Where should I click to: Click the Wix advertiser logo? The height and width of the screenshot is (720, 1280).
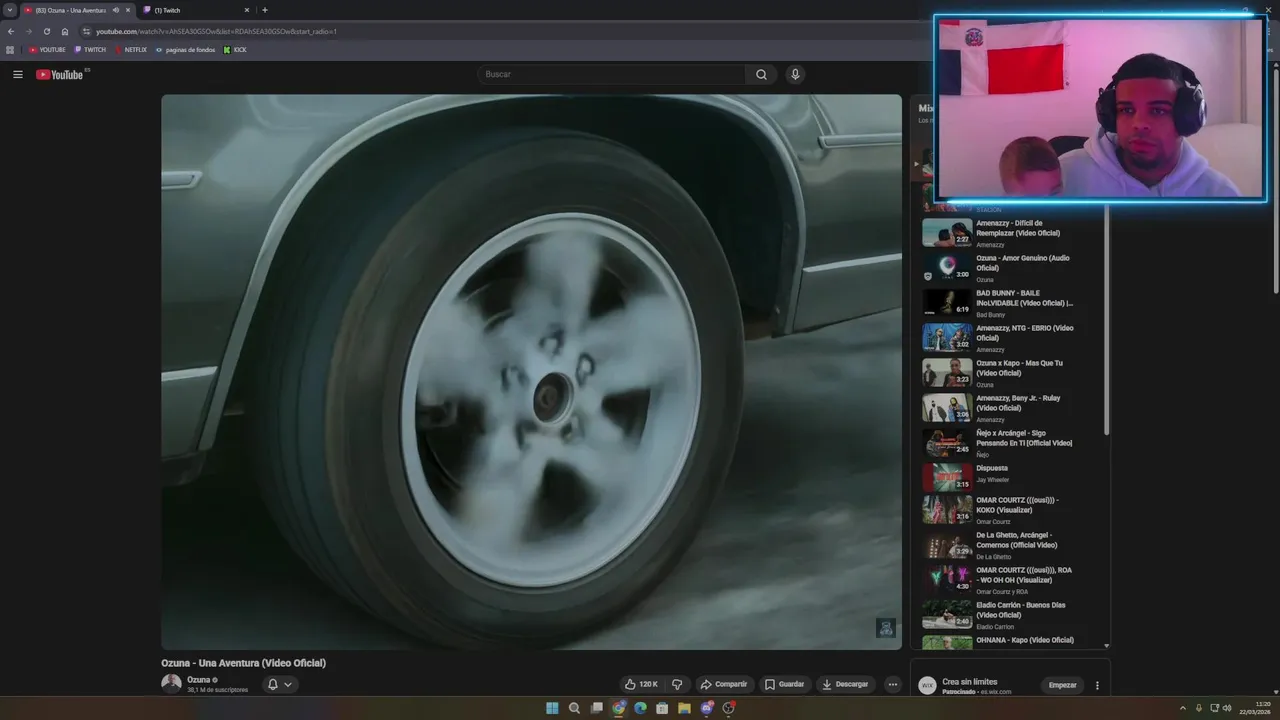click(x=927, y=686)
